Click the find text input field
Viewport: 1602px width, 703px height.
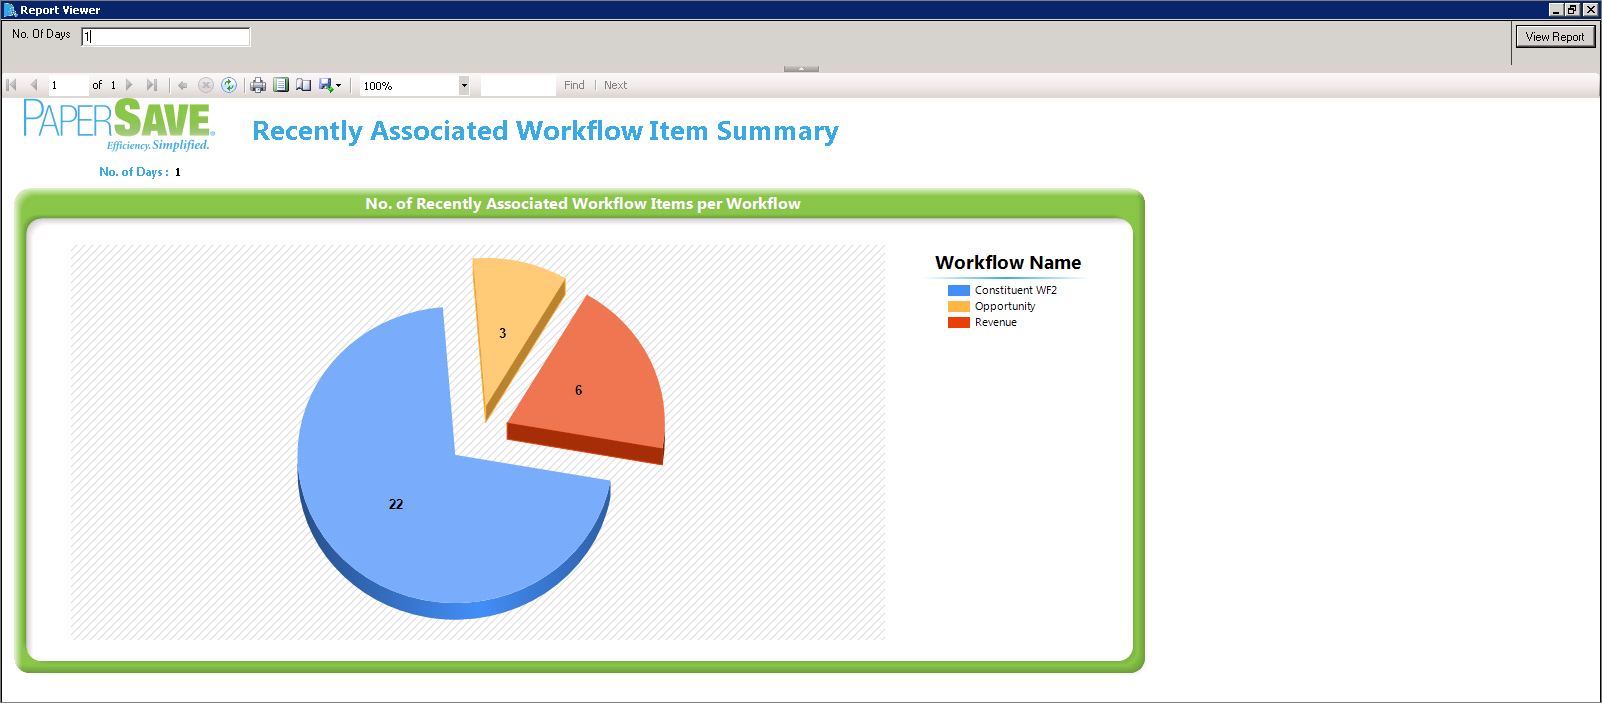517,85
